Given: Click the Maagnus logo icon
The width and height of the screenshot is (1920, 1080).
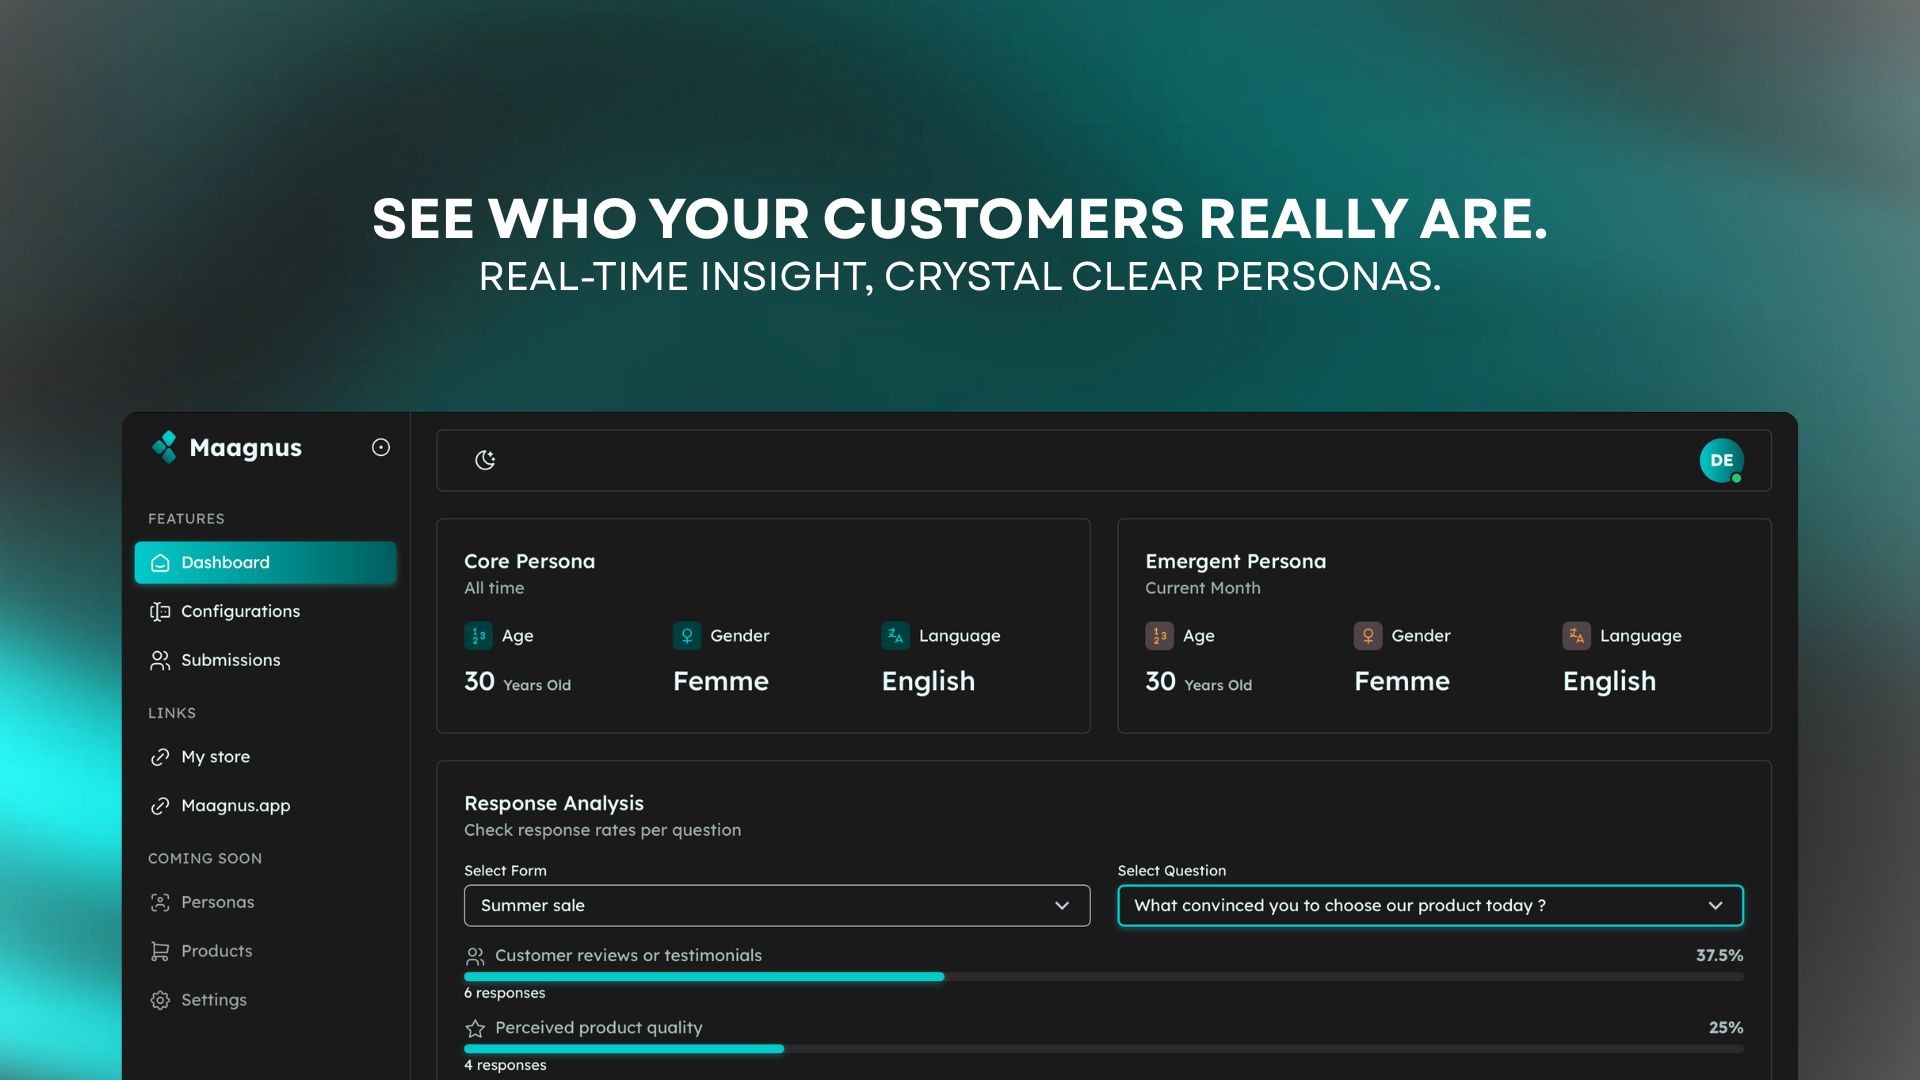Looking at the screenshot, I should click(x=164, y=447).
